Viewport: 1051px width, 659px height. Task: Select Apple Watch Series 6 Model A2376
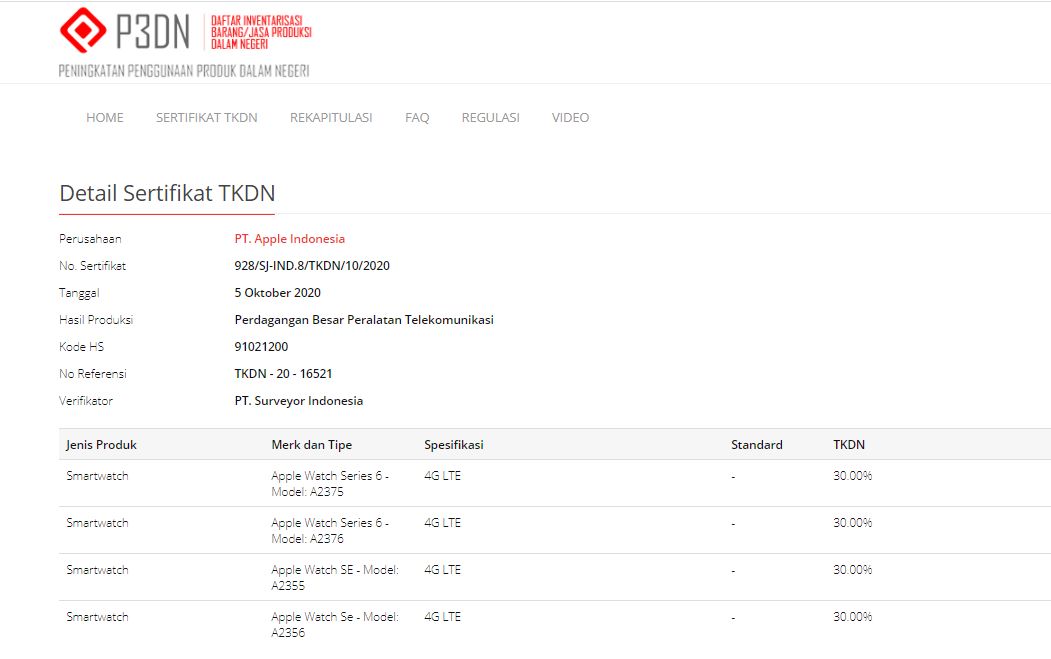coord(330,530)
